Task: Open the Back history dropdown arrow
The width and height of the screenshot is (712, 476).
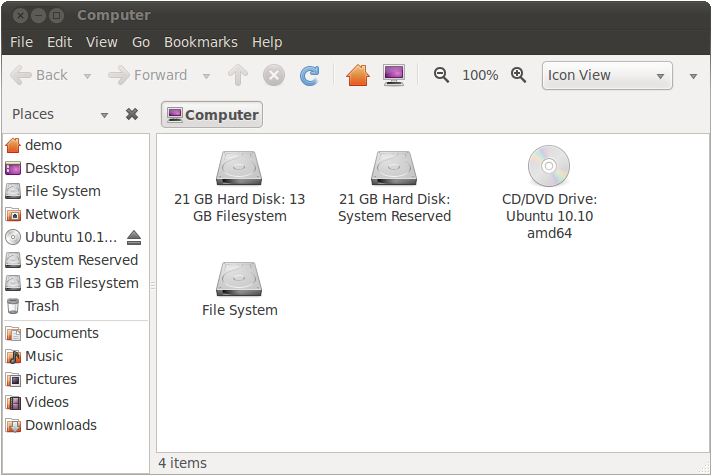Action: click(87, 76)
